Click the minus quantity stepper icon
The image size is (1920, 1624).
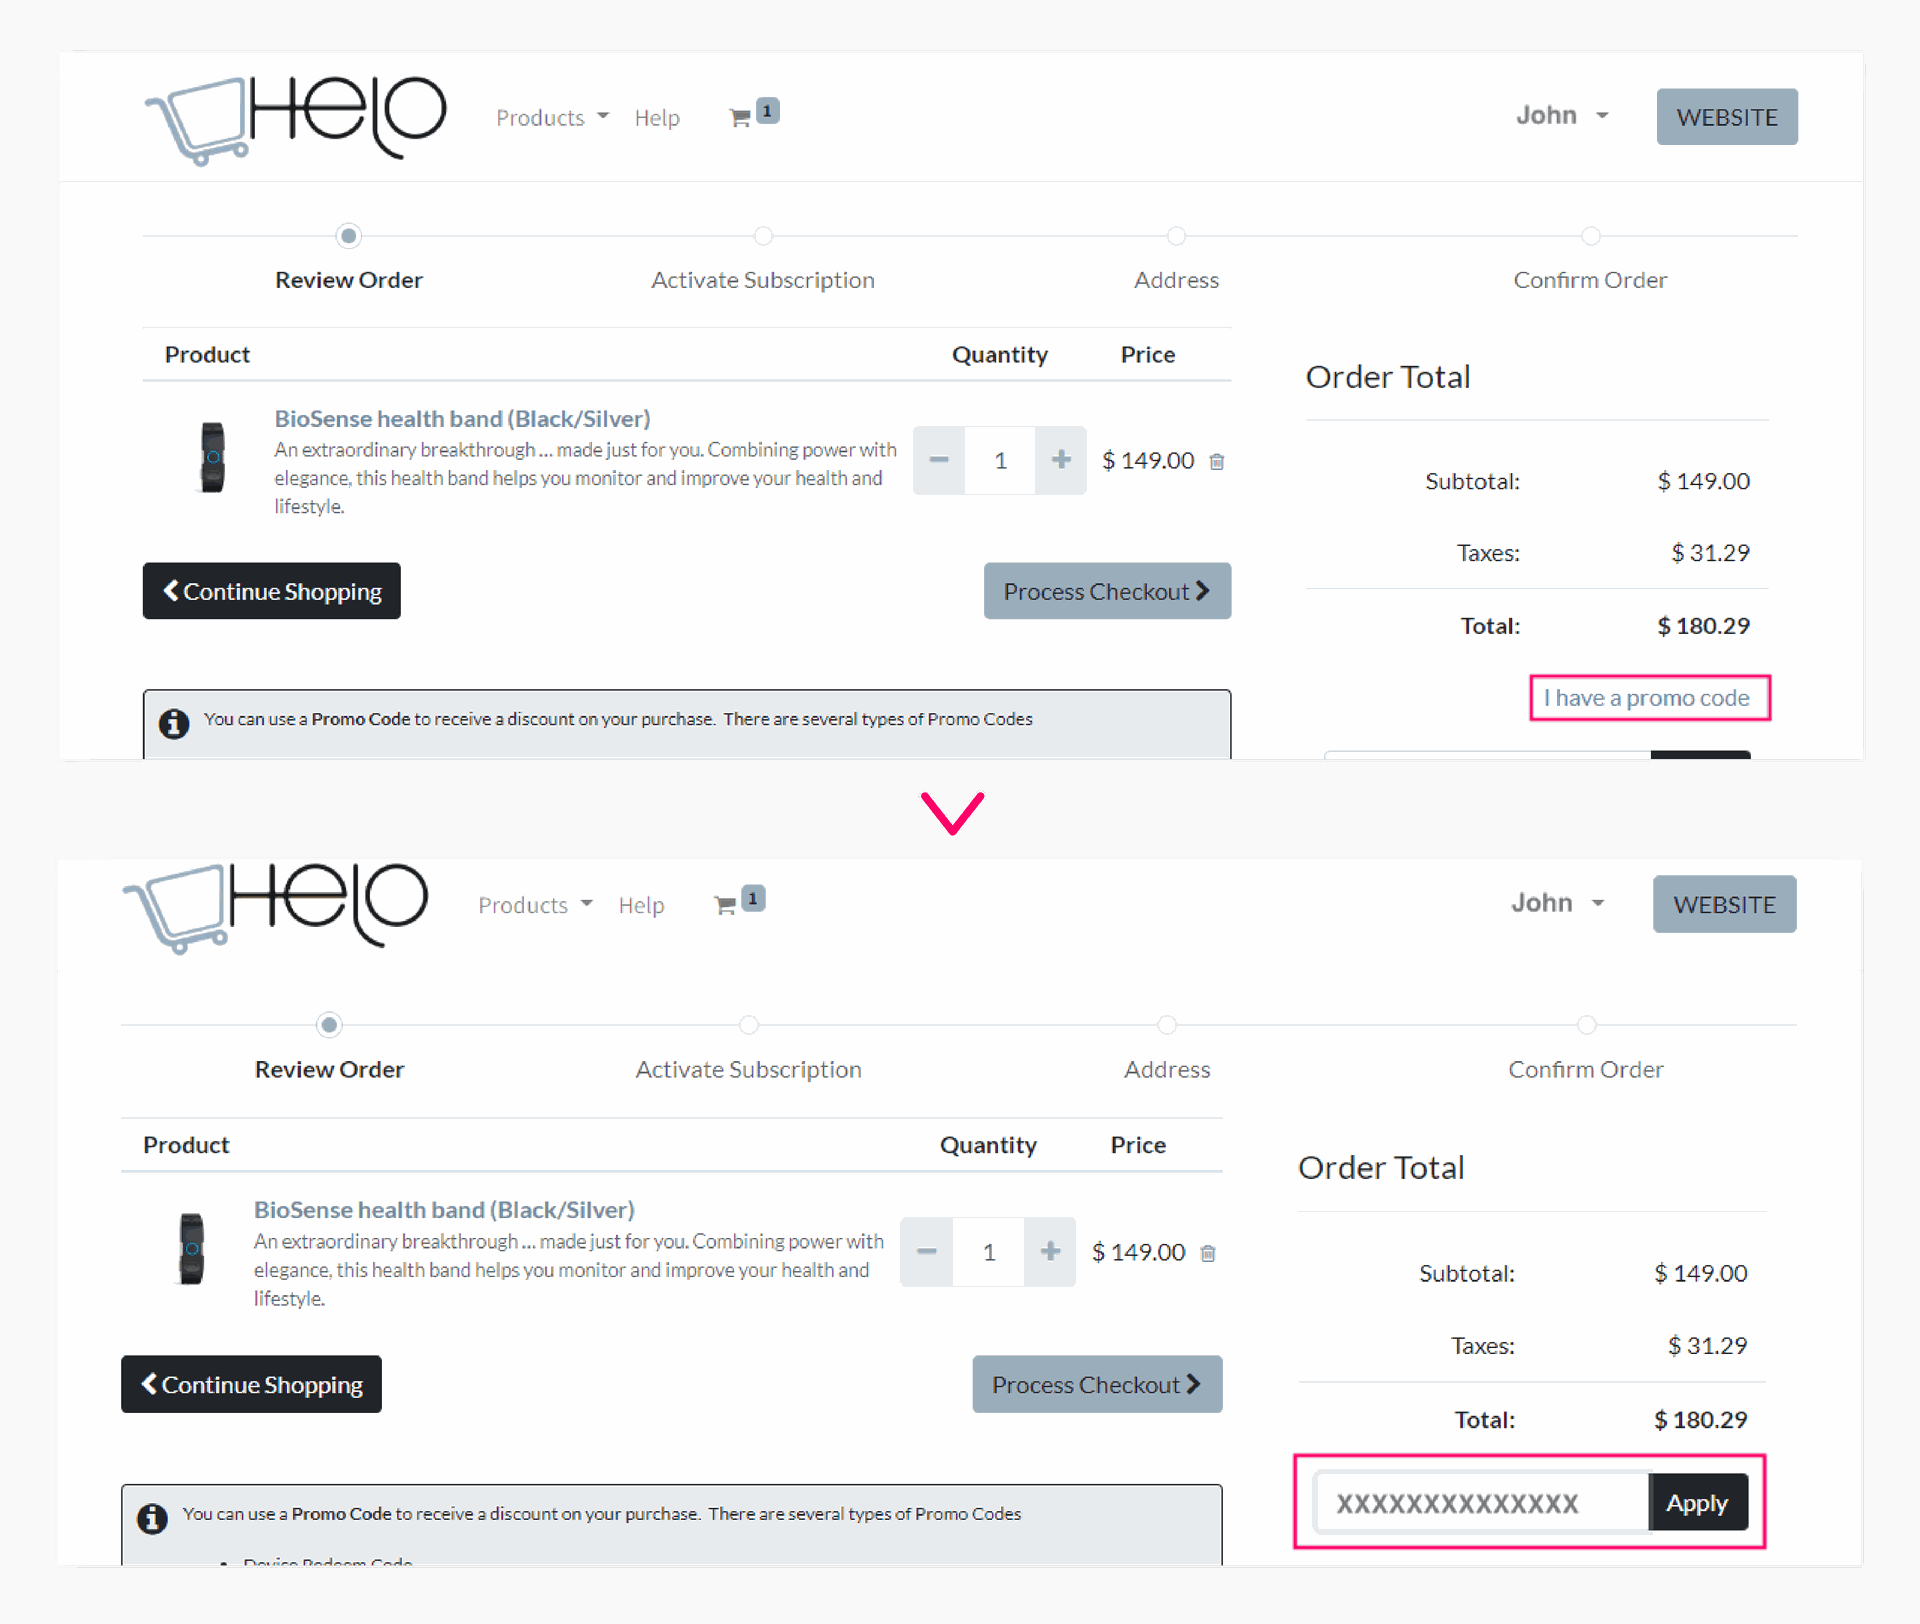coord(934,459)
